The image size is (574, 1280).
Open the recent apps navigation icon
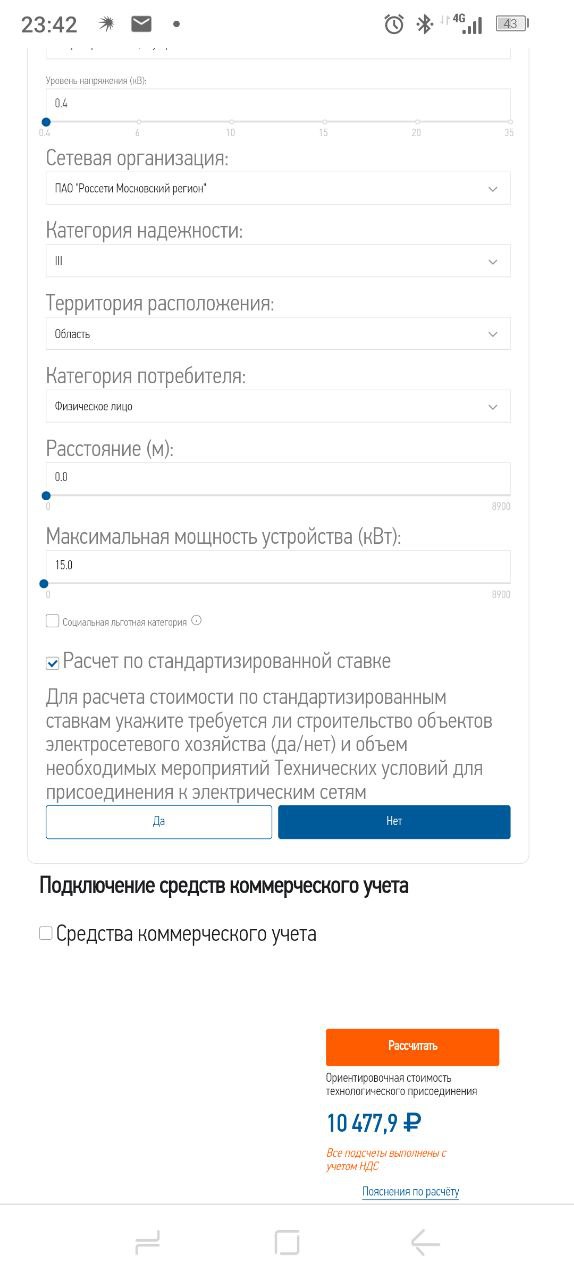coord(148,1242)
